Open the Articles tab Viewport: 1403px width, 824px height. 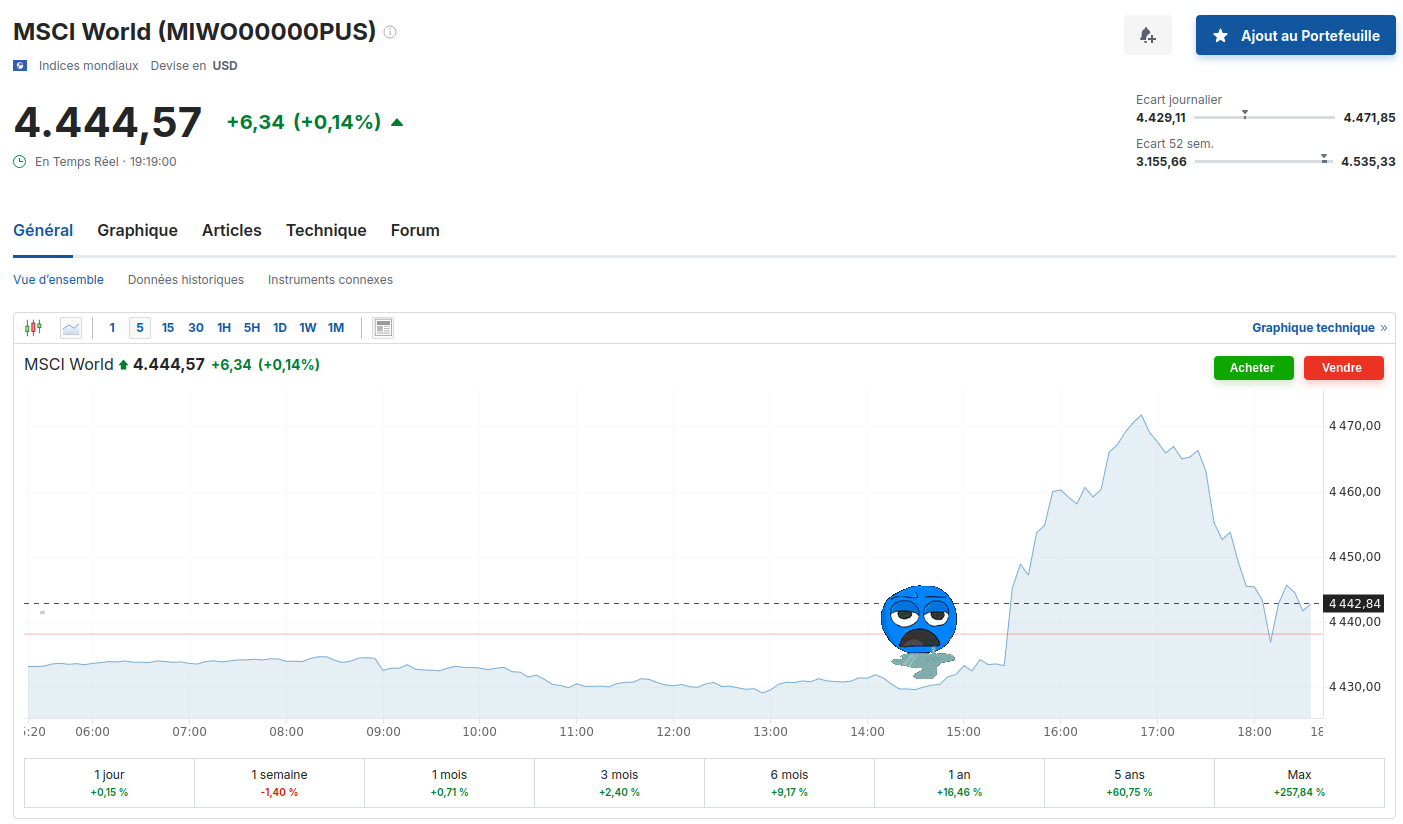point(232,231)
